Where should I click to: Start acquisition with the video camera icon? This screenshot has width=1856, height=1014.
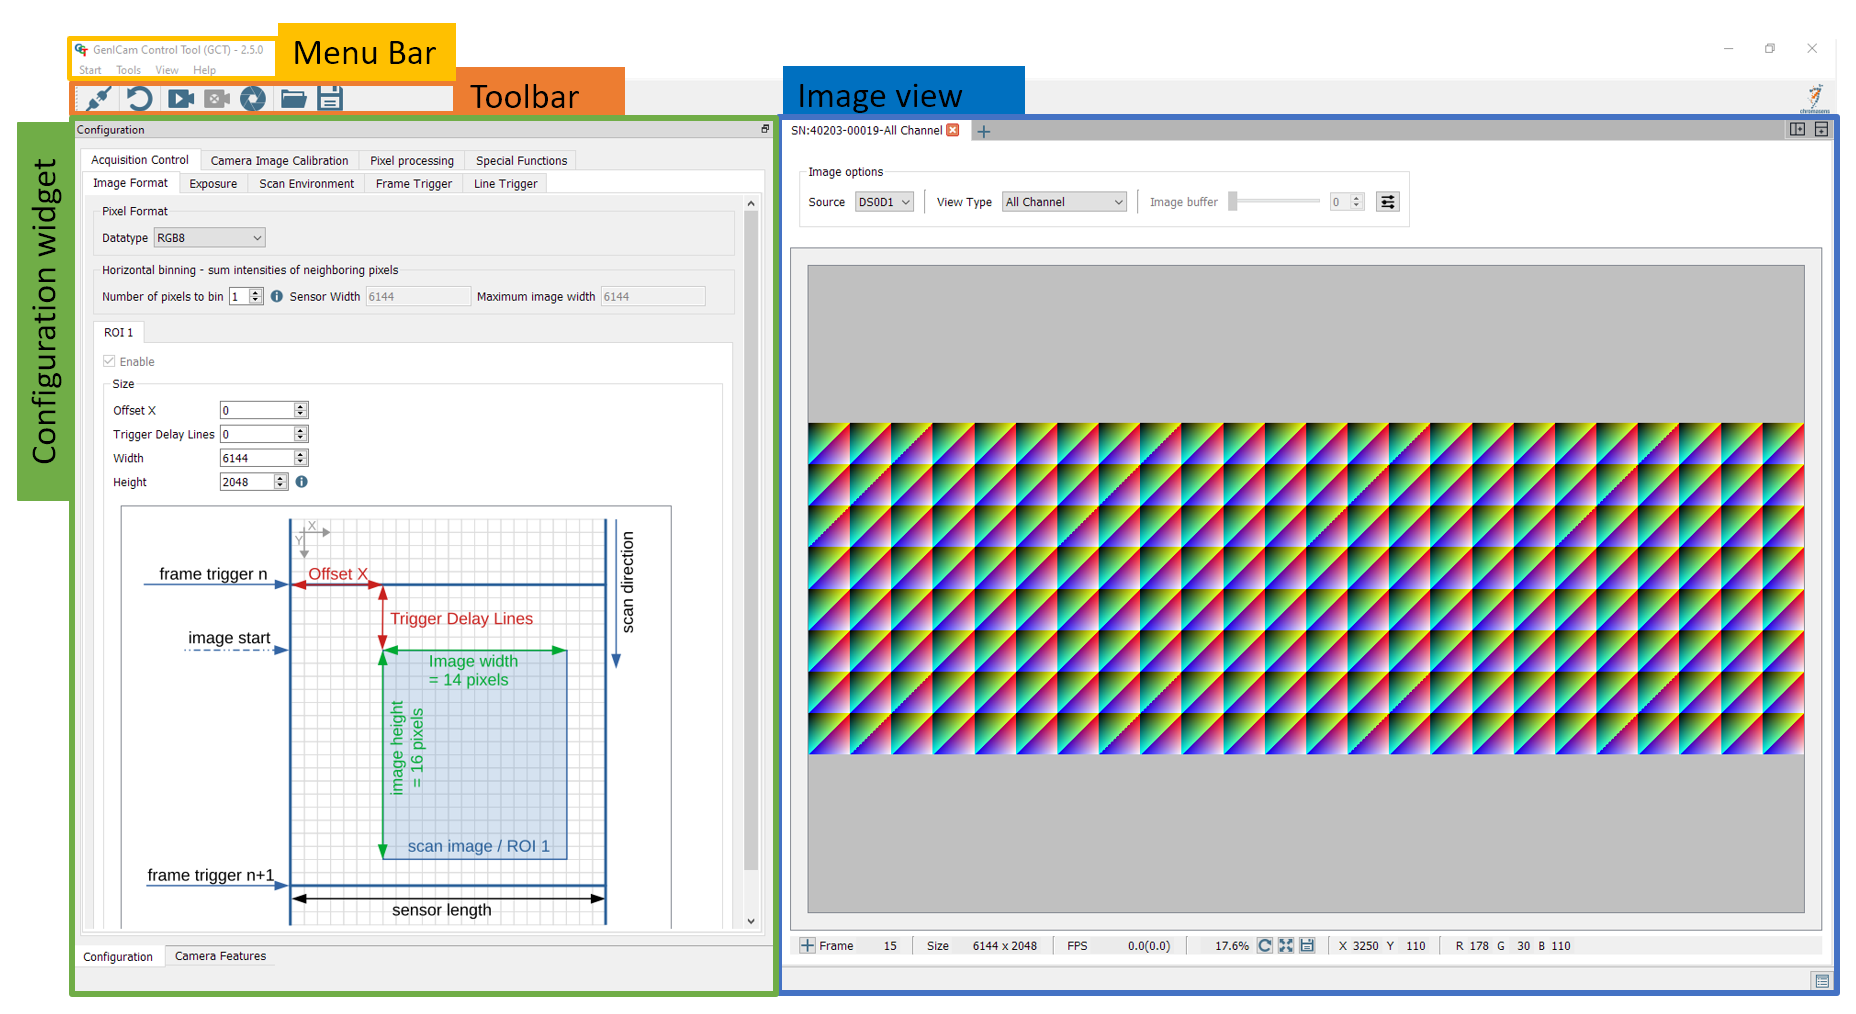[x=181, y=98]
